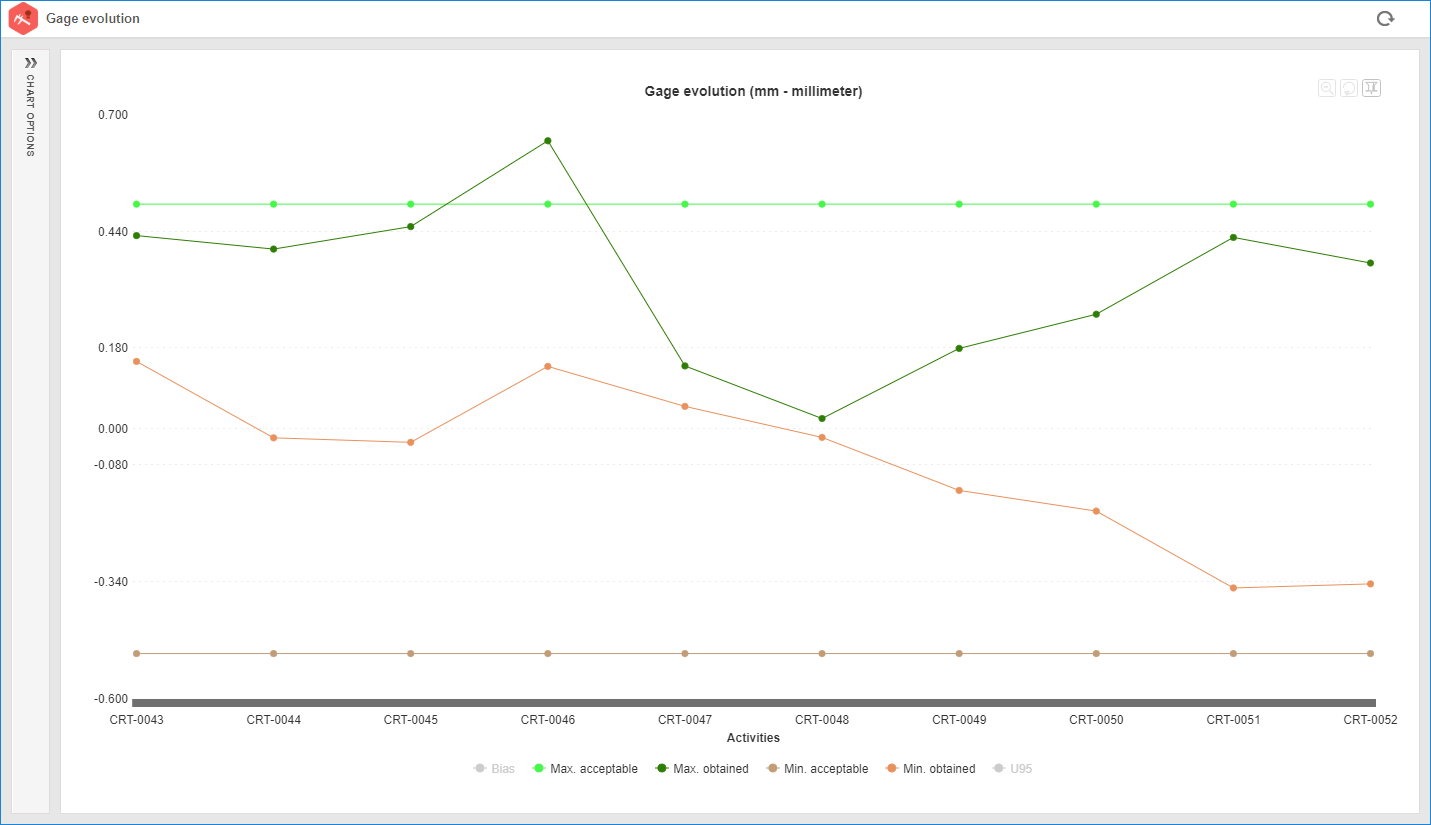Viewport: 1431px width, 825px height.
Task: Click the -0.340 y-axis value
Action: 111,582
